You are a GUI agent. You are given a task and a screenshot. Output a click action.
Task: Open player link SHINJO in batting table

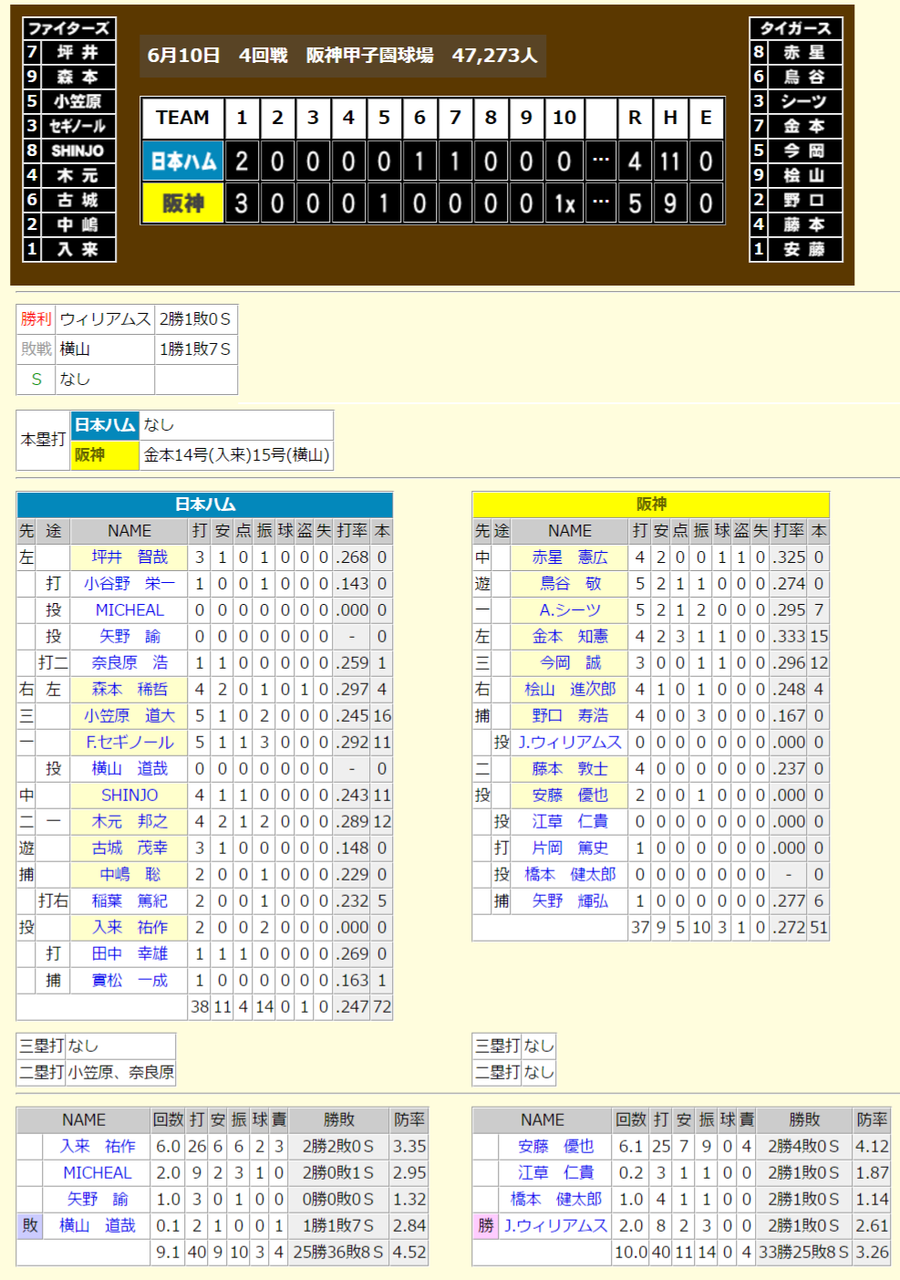click(x=129, y=795)
